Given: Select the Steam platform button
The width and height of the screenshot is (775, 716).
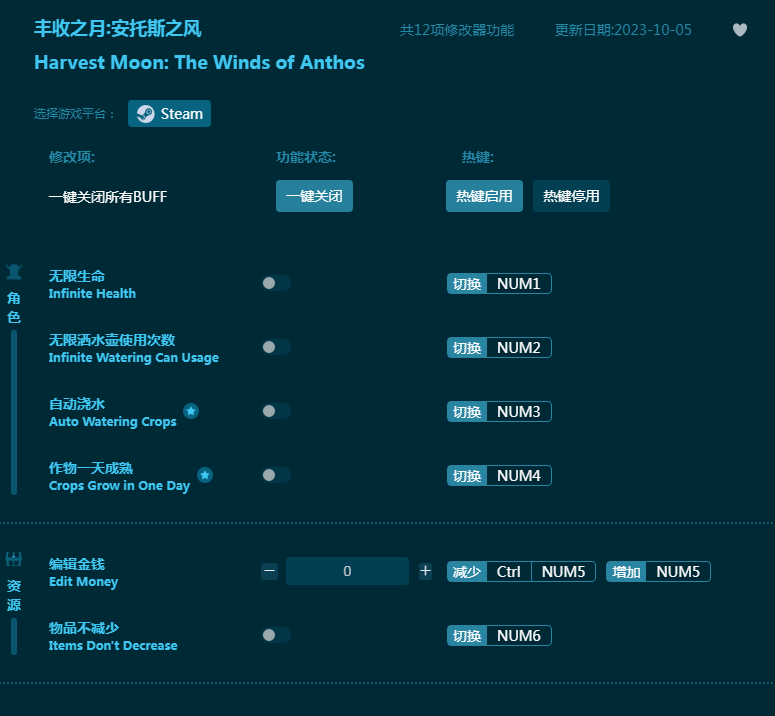Looking at the screenshot, I should (x=169, y=114).
